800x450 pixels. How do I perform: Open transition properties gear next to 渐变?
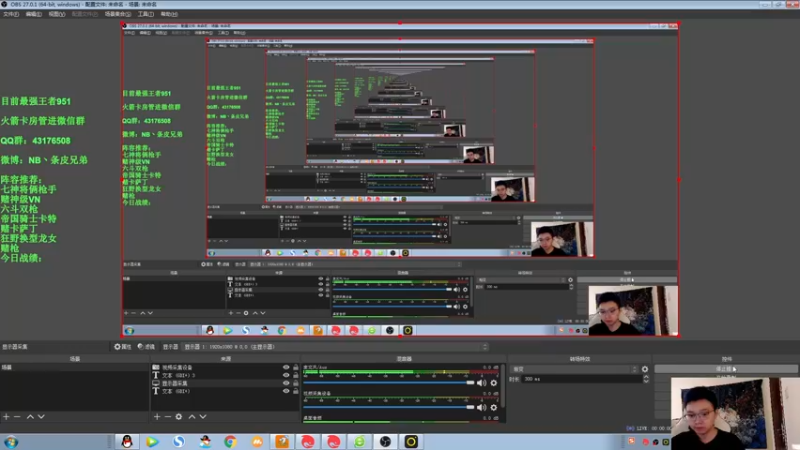645,369
